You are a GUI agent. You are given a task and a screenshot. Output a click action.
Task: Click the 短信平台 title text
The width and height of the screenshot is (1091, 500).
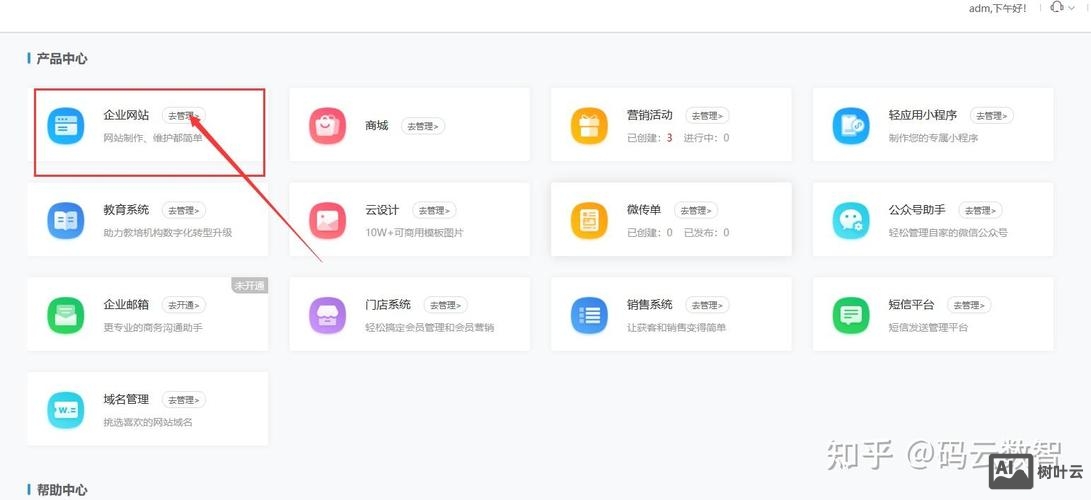click(x=911, y=305)
